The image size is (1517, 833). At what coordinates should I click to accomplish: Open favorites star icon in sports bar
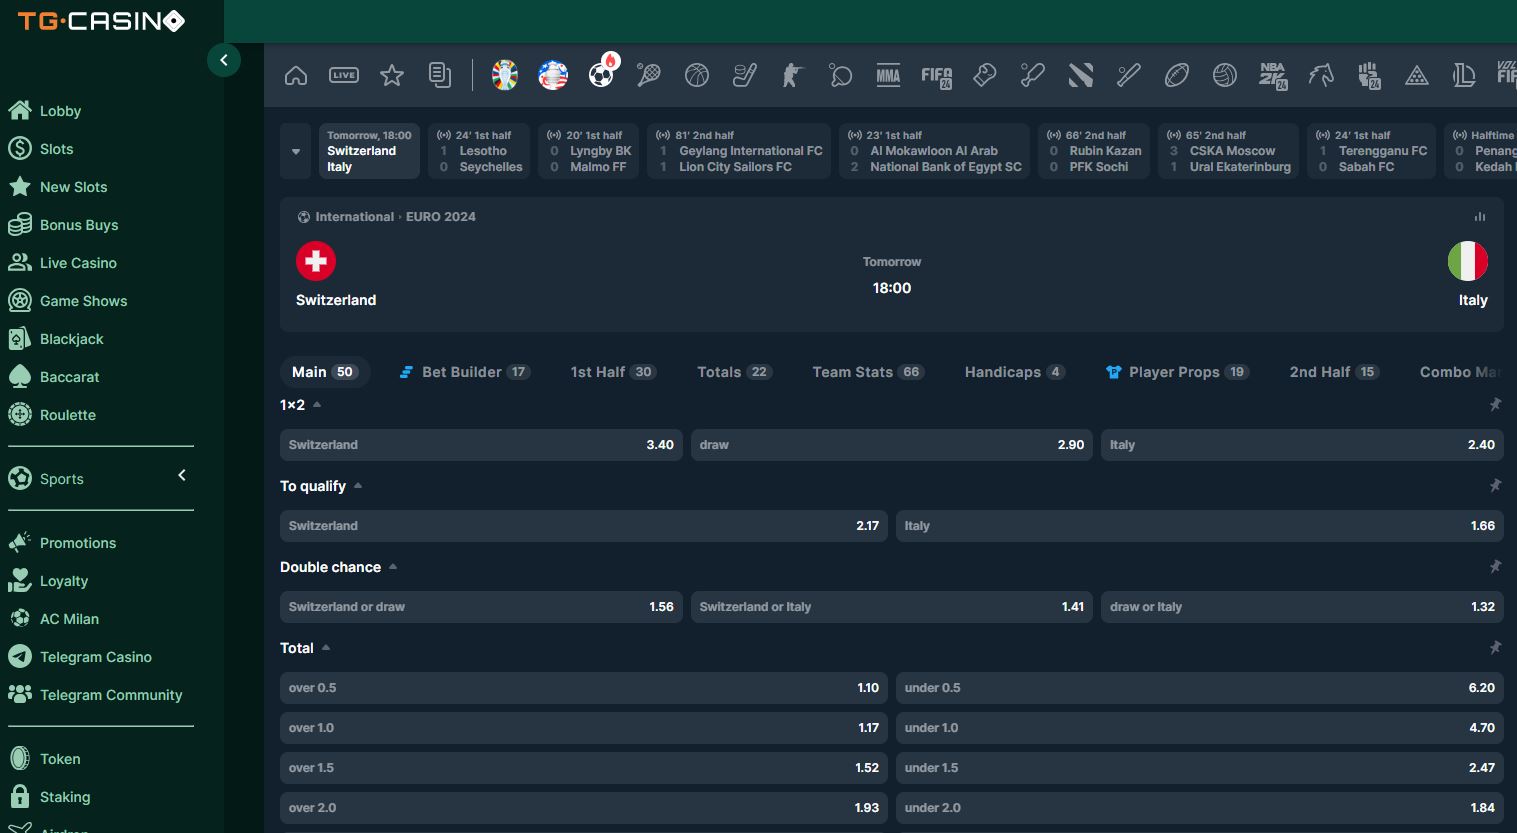[x=392, y=75]
